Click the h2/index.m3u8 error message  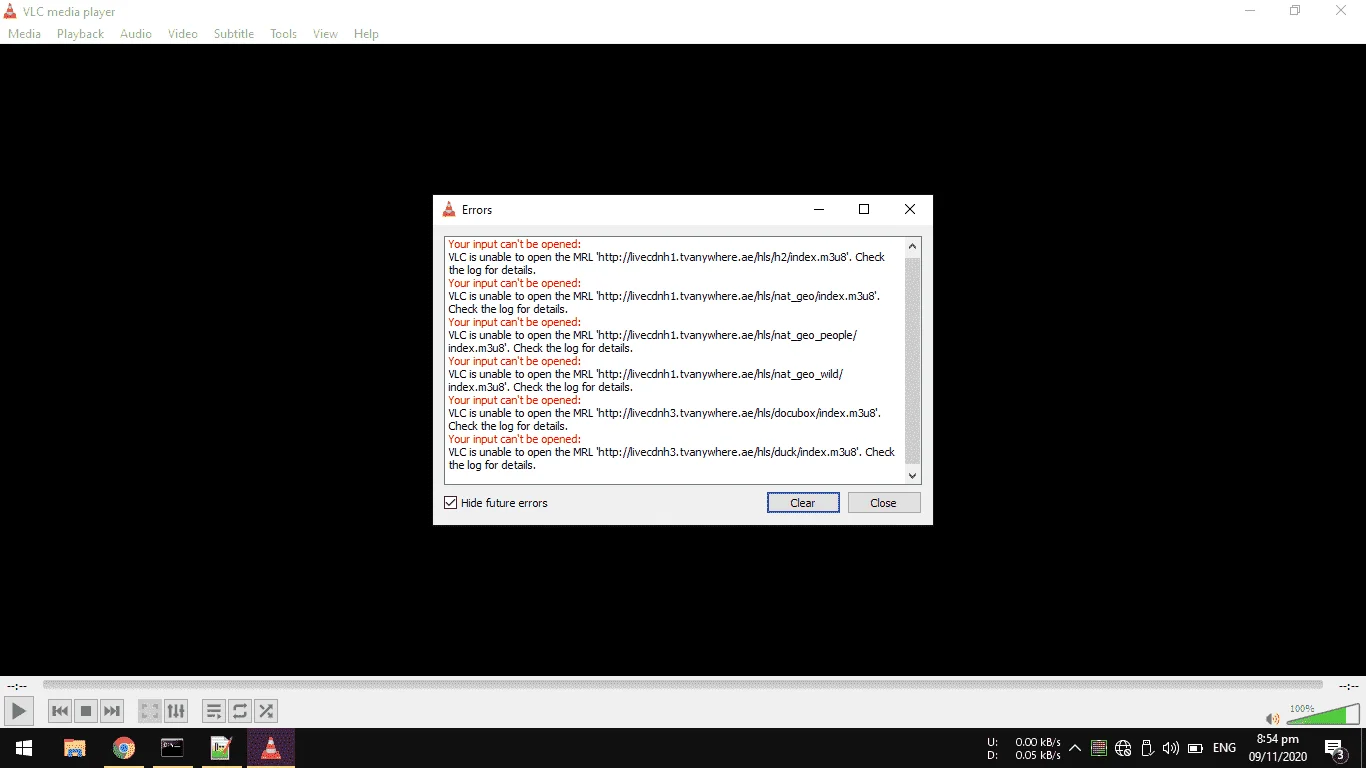coord(667,263)
